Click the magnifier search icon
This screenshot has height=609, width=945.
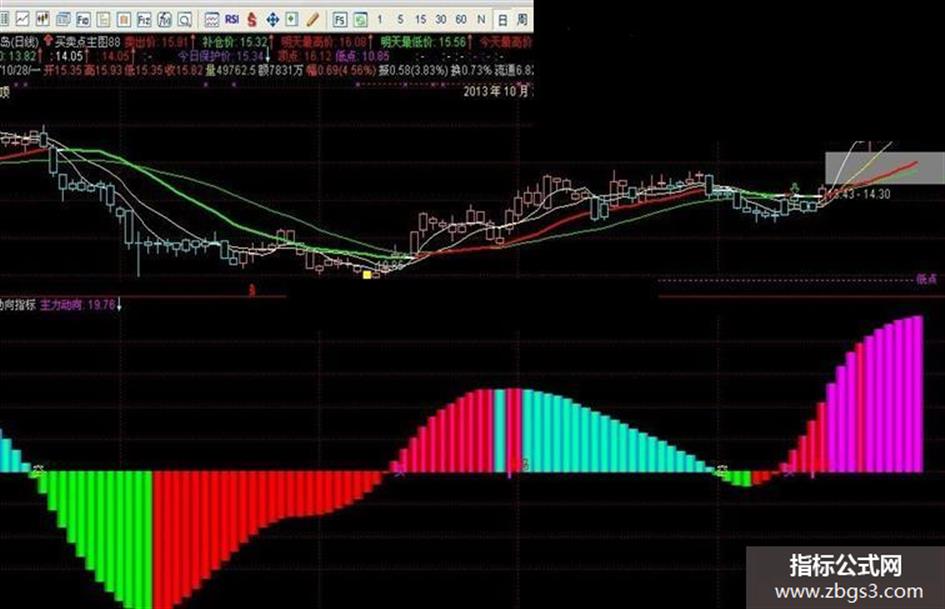(184, 20)
